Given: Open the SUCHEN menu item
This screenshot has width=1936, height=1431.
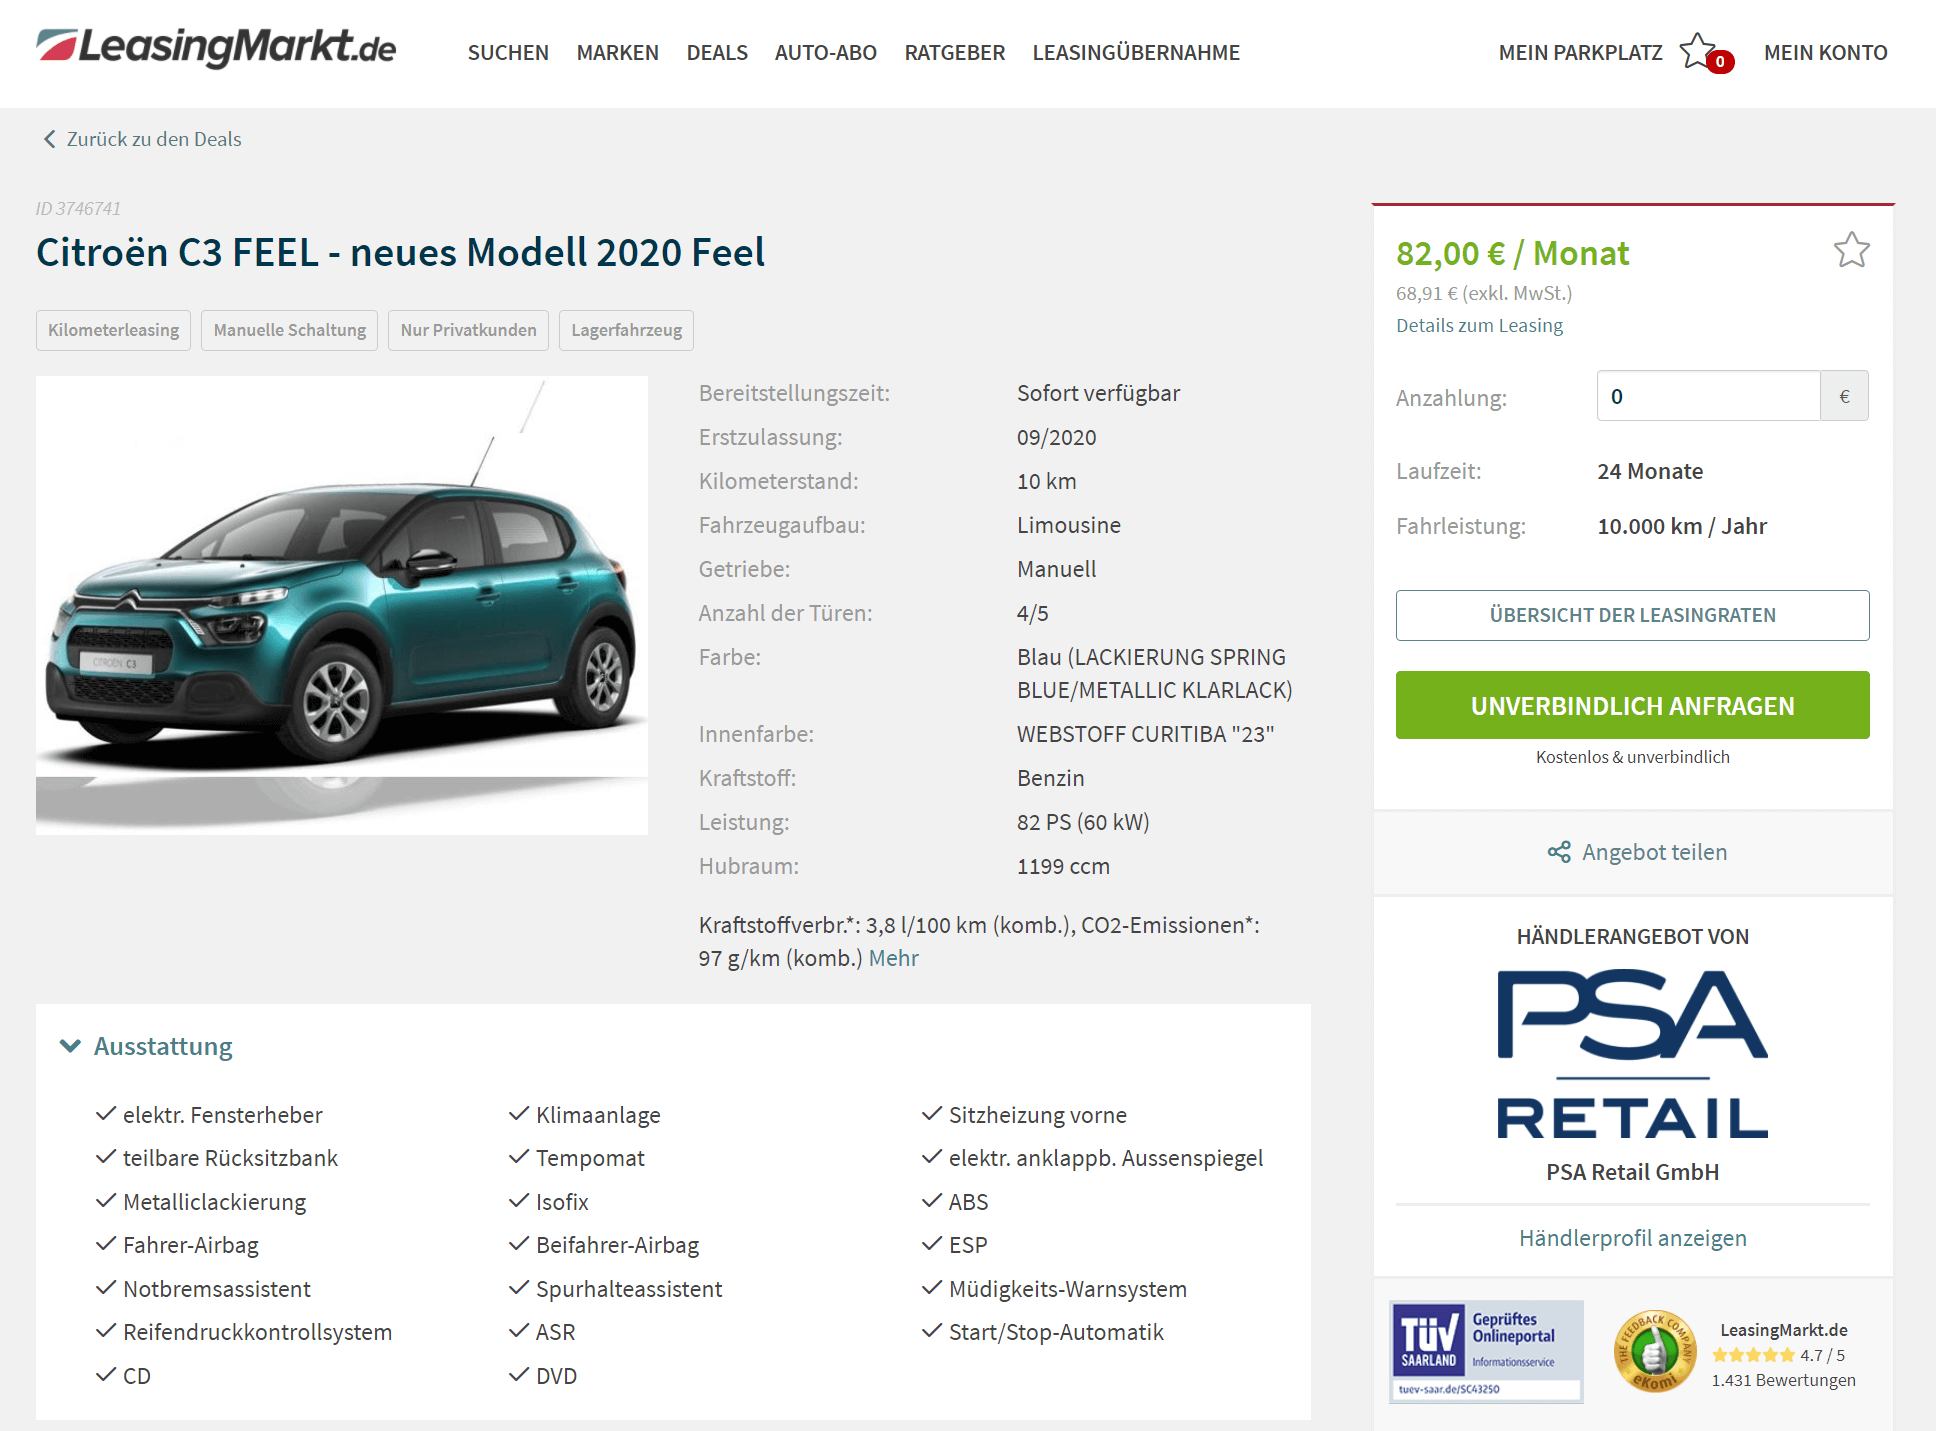Looking at the screenshot, I should 508,52.
